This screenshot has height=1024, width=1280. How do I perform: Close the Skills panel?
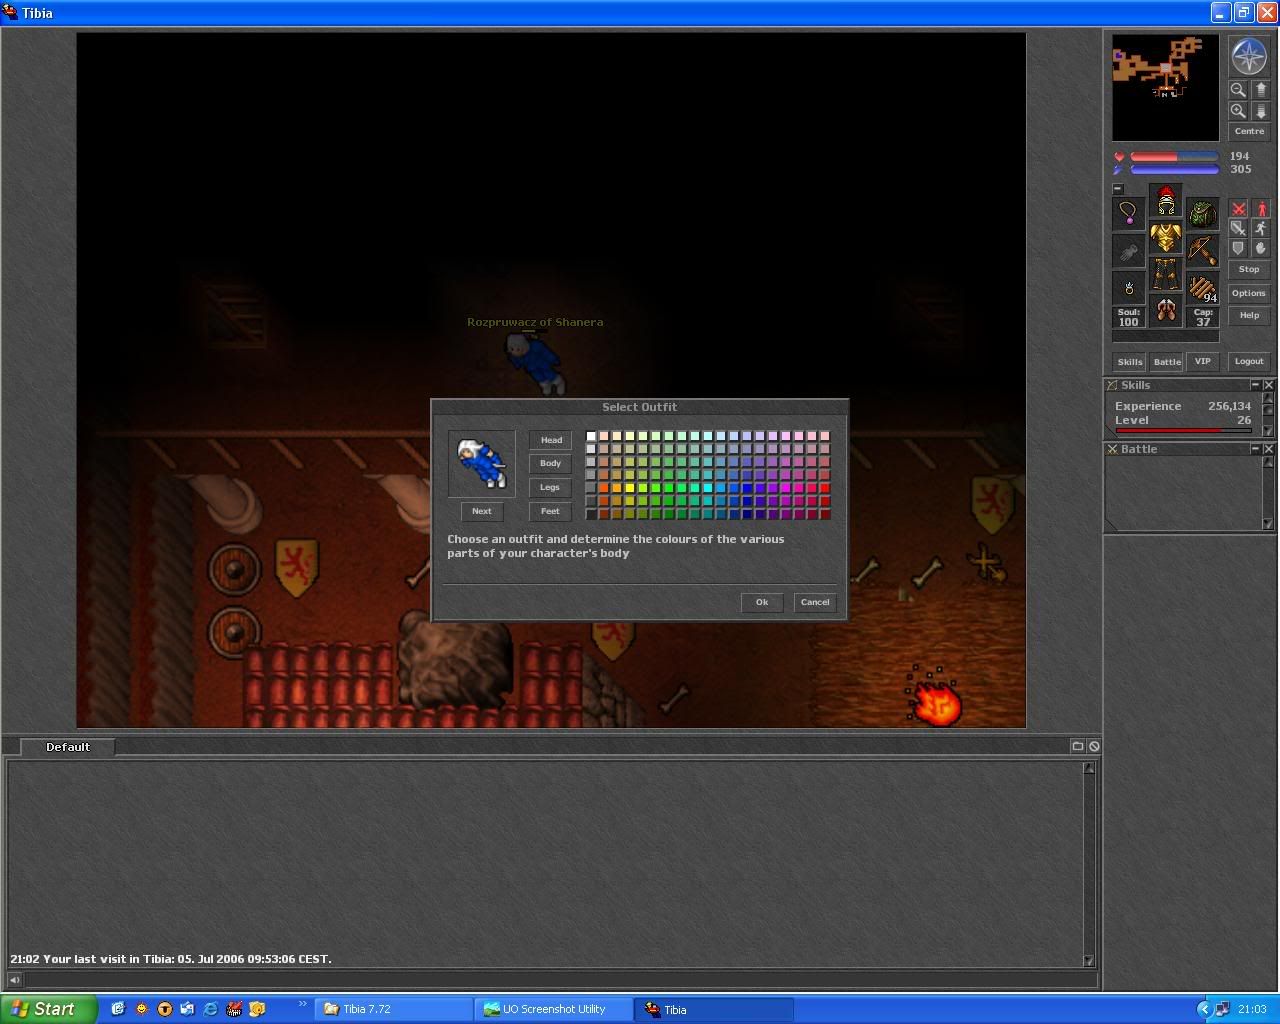(x=1268, y=385)
